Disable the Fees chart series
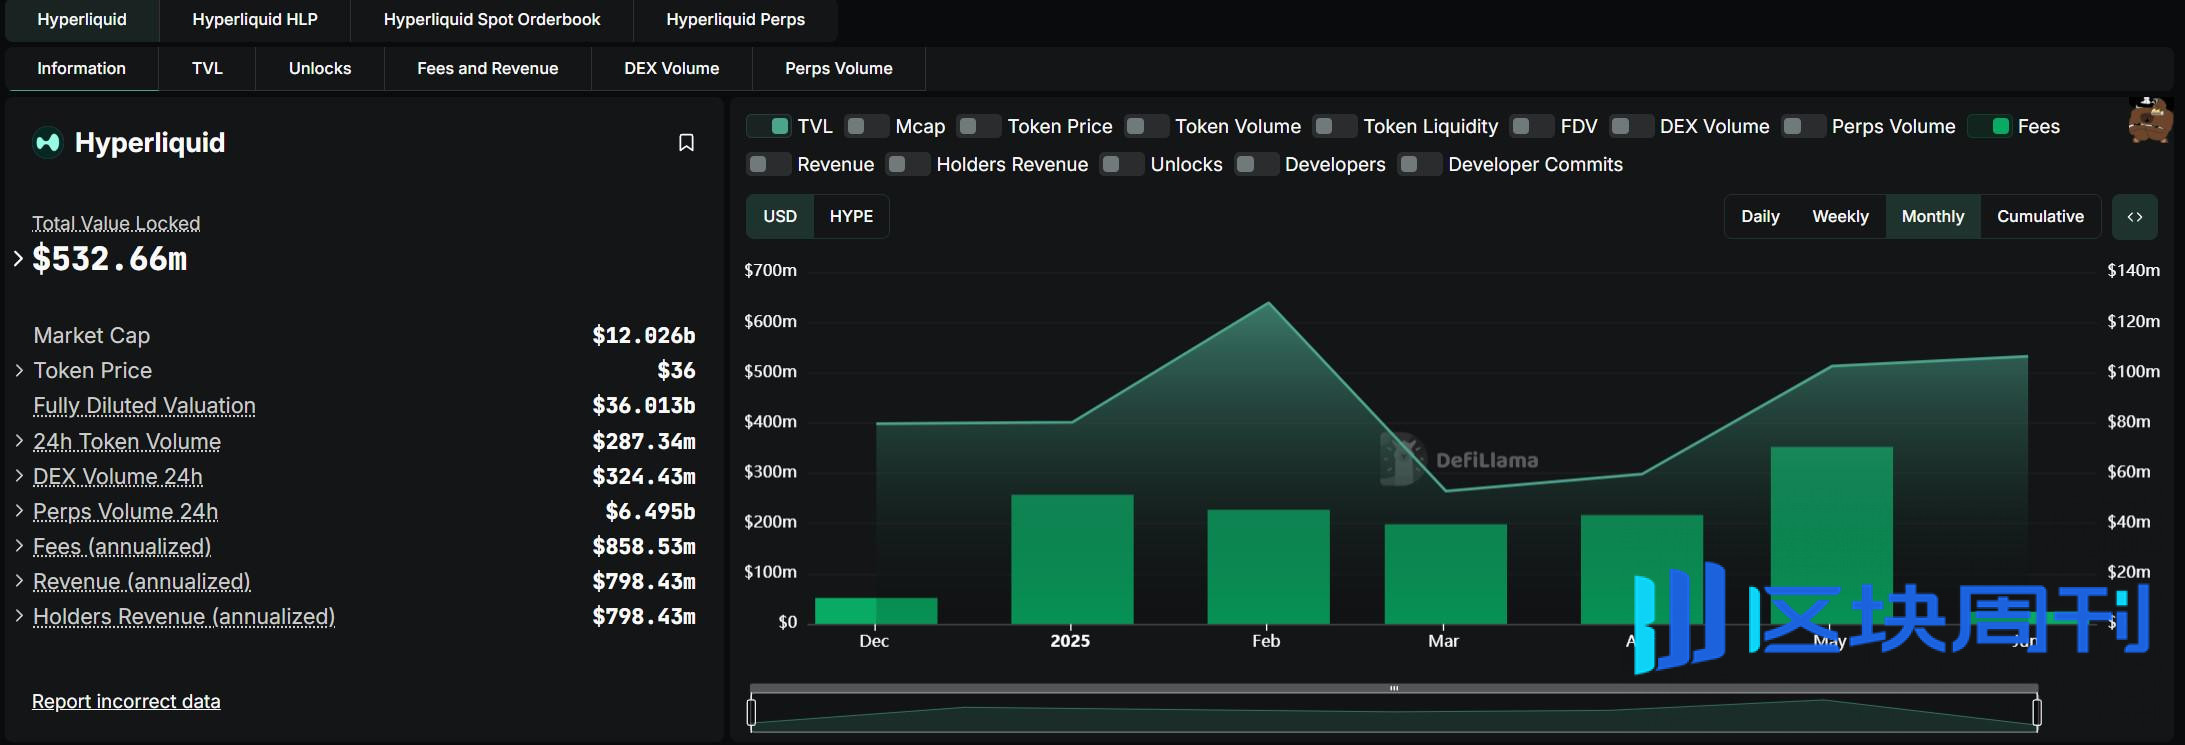The width and height of the screenshot is (2185, 745). point(1989,127)
